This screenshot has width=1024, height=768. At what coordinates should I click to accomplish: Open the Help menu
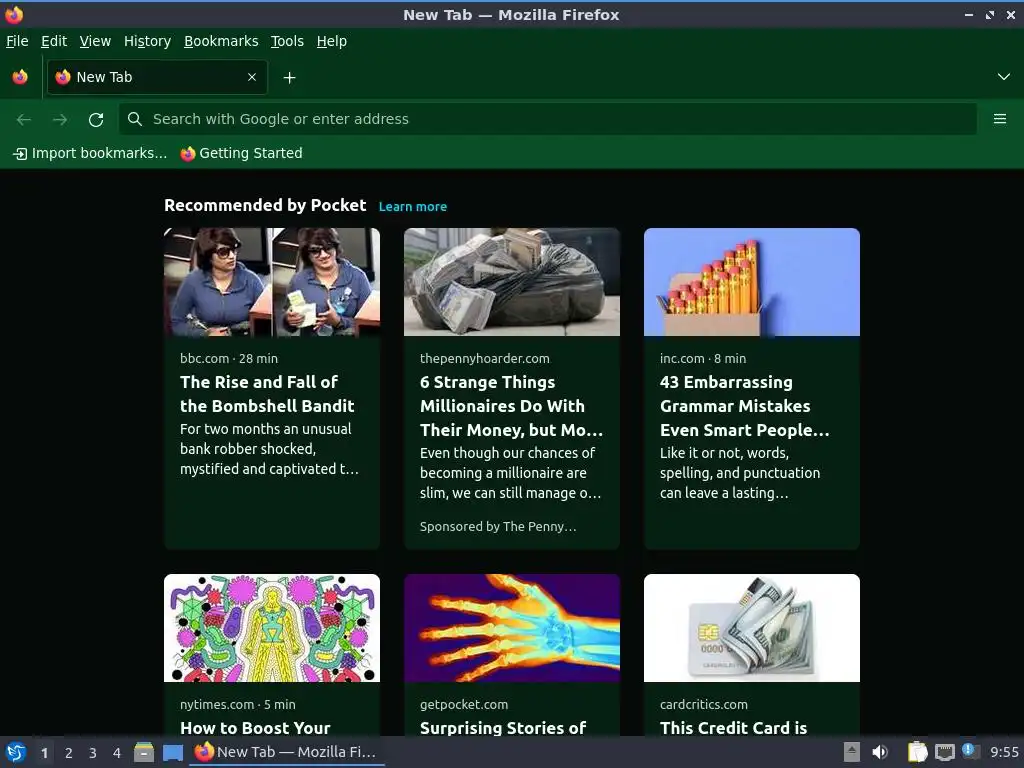pos(331,41)
